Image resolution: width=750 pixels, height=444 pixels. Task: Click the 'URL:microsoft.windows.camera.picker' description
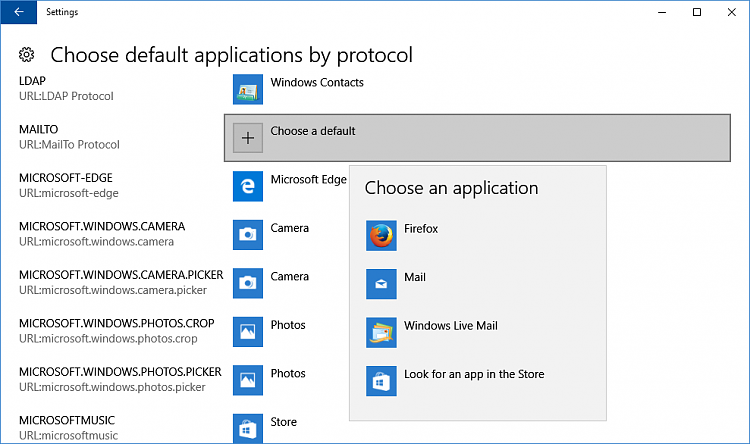point(113,290)
